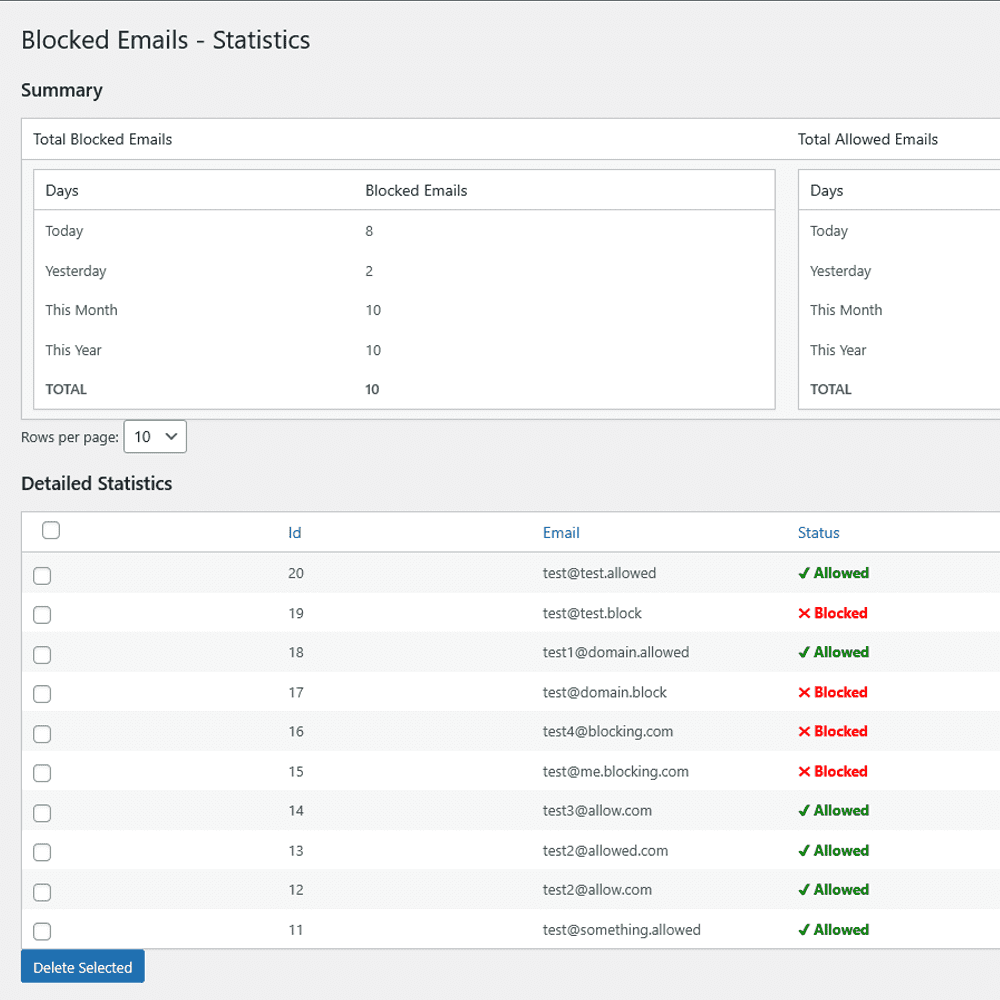Click the red X Blocked status of Id 19
1000x1000 pixels.
click(833, 613)
